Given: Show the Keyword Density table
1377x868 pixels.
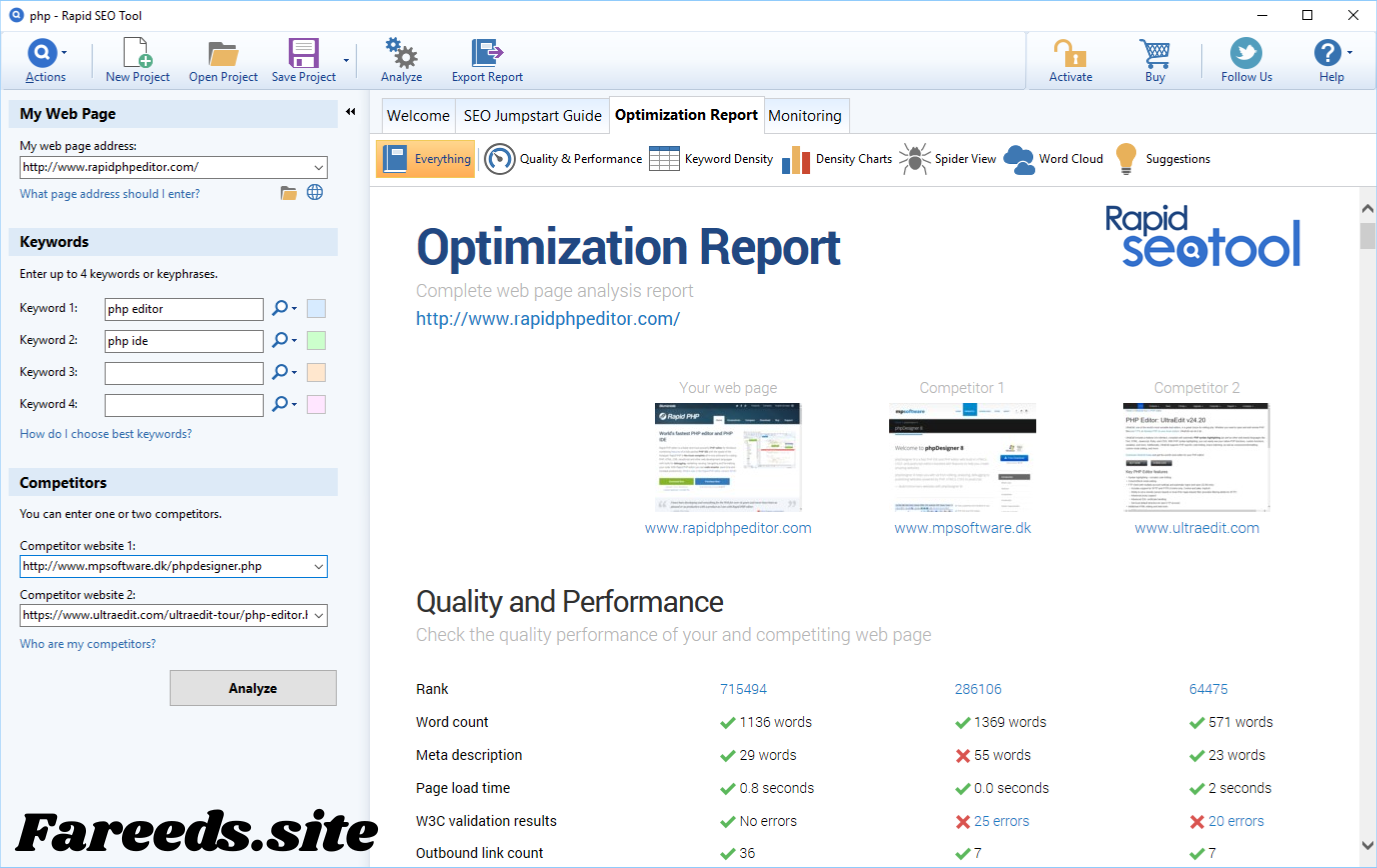Looking at the screenshot, I should 711,159.
